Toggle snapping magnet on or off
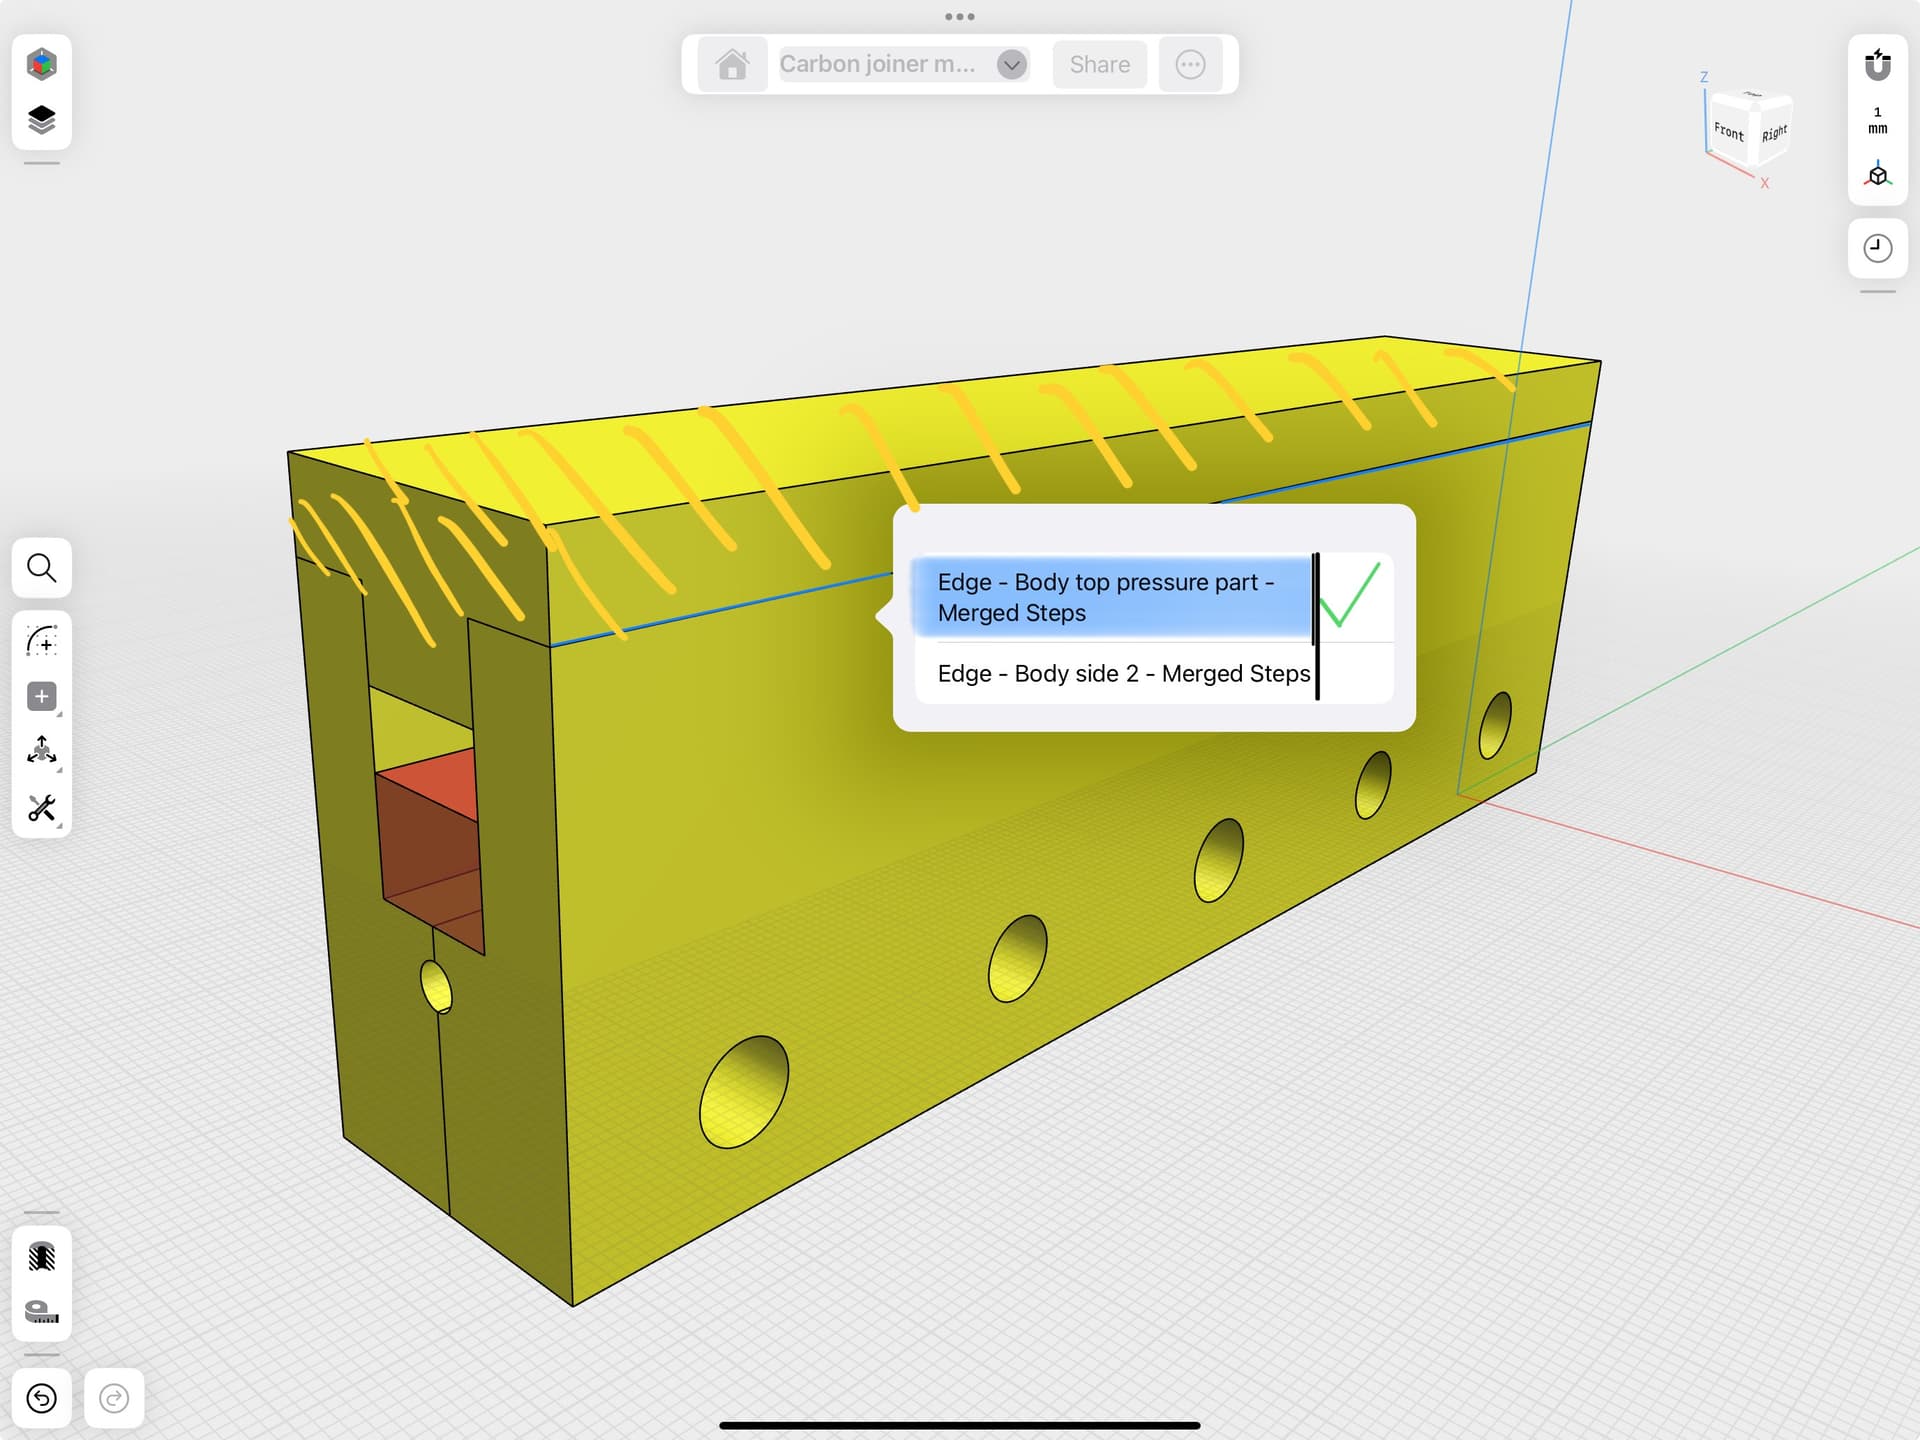Image resolution: width=1920 pixels, height=1440 pixels. pos(1877,65)
